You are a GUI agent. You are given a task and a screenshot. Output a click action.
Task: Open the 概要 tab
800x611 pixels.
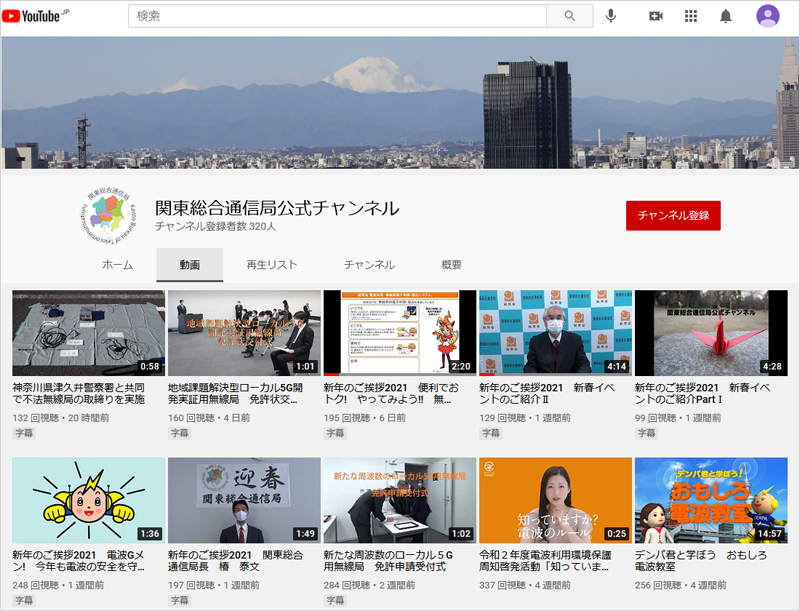451,265
